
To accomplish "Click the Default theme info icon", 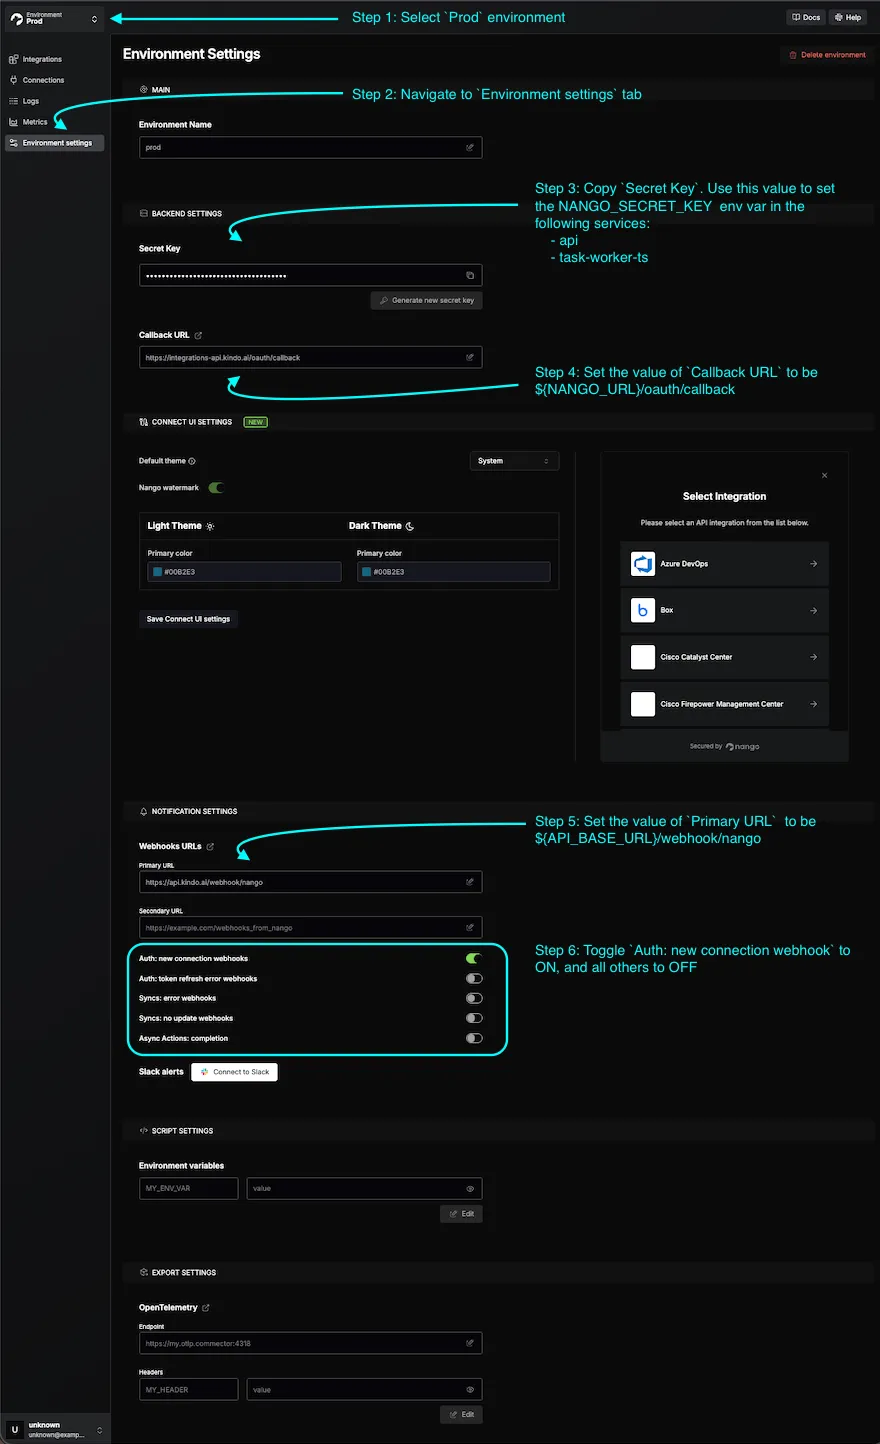I will pos(192,461).
